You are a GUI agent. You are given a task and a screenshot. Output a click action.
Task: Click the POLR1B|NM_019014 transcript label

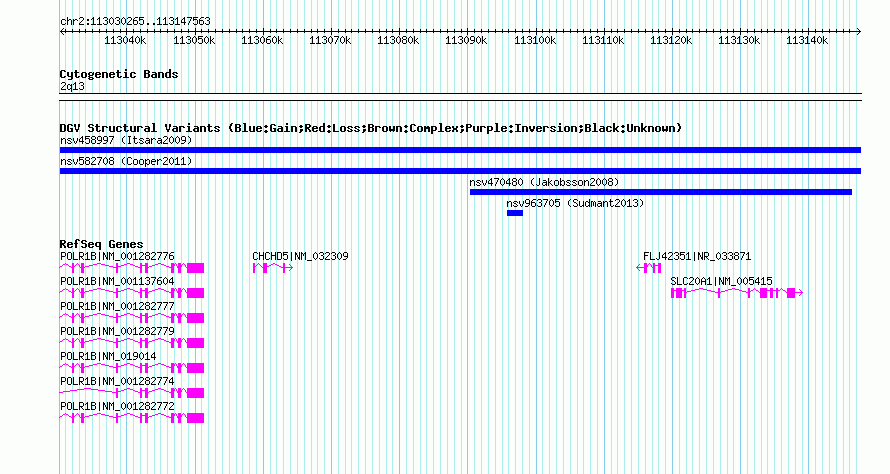108,356
